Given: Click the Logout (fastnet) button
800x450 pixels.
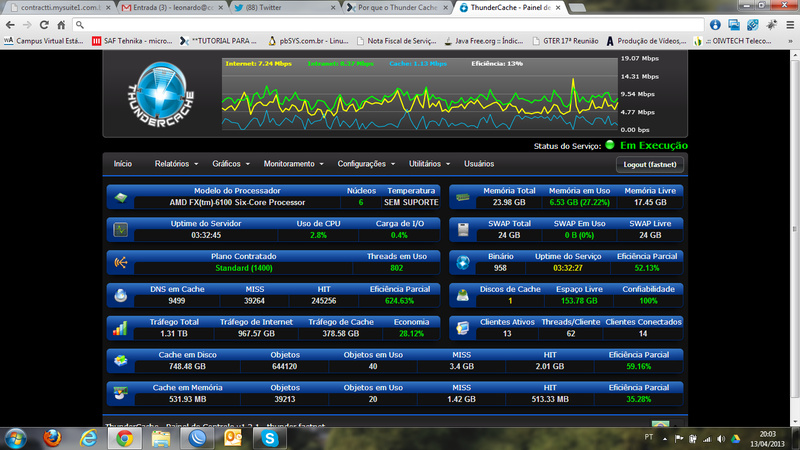Looking at the screenshot, I should [649, 164].
